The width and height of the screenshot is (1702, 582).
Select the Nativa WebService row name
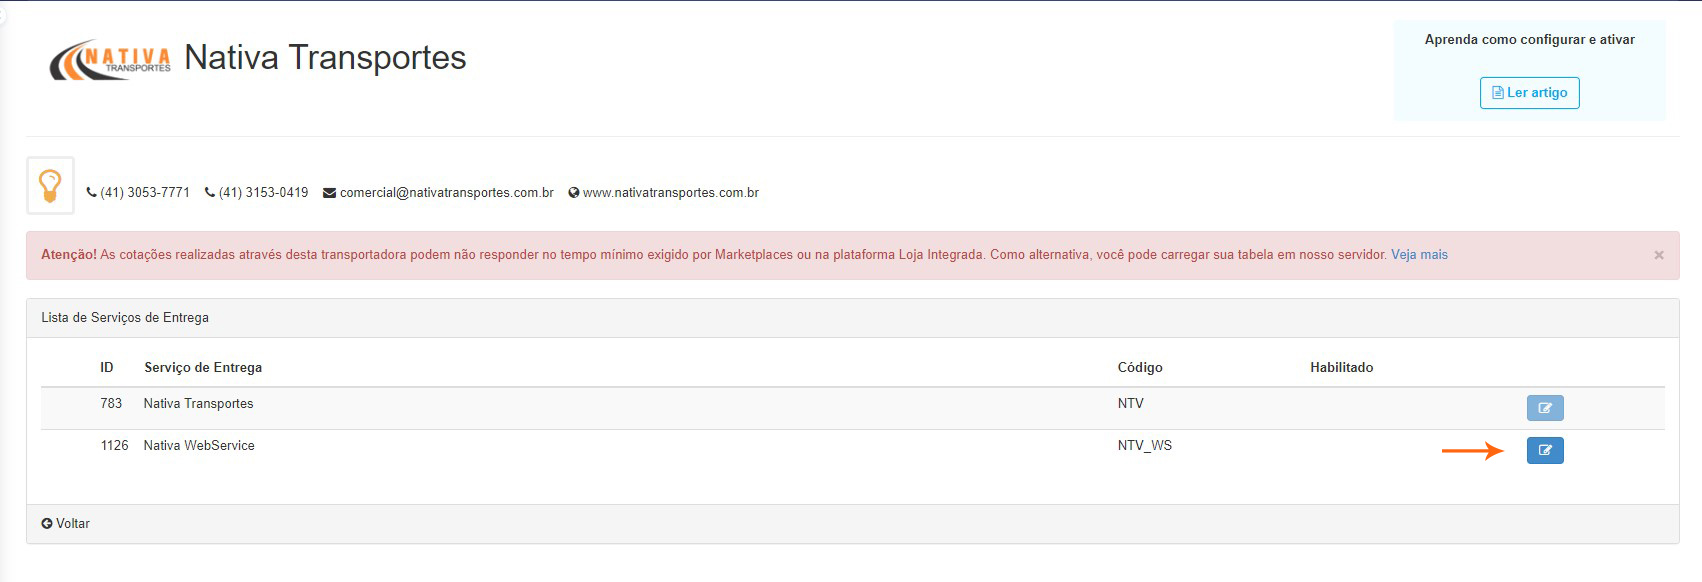point(199,446)
